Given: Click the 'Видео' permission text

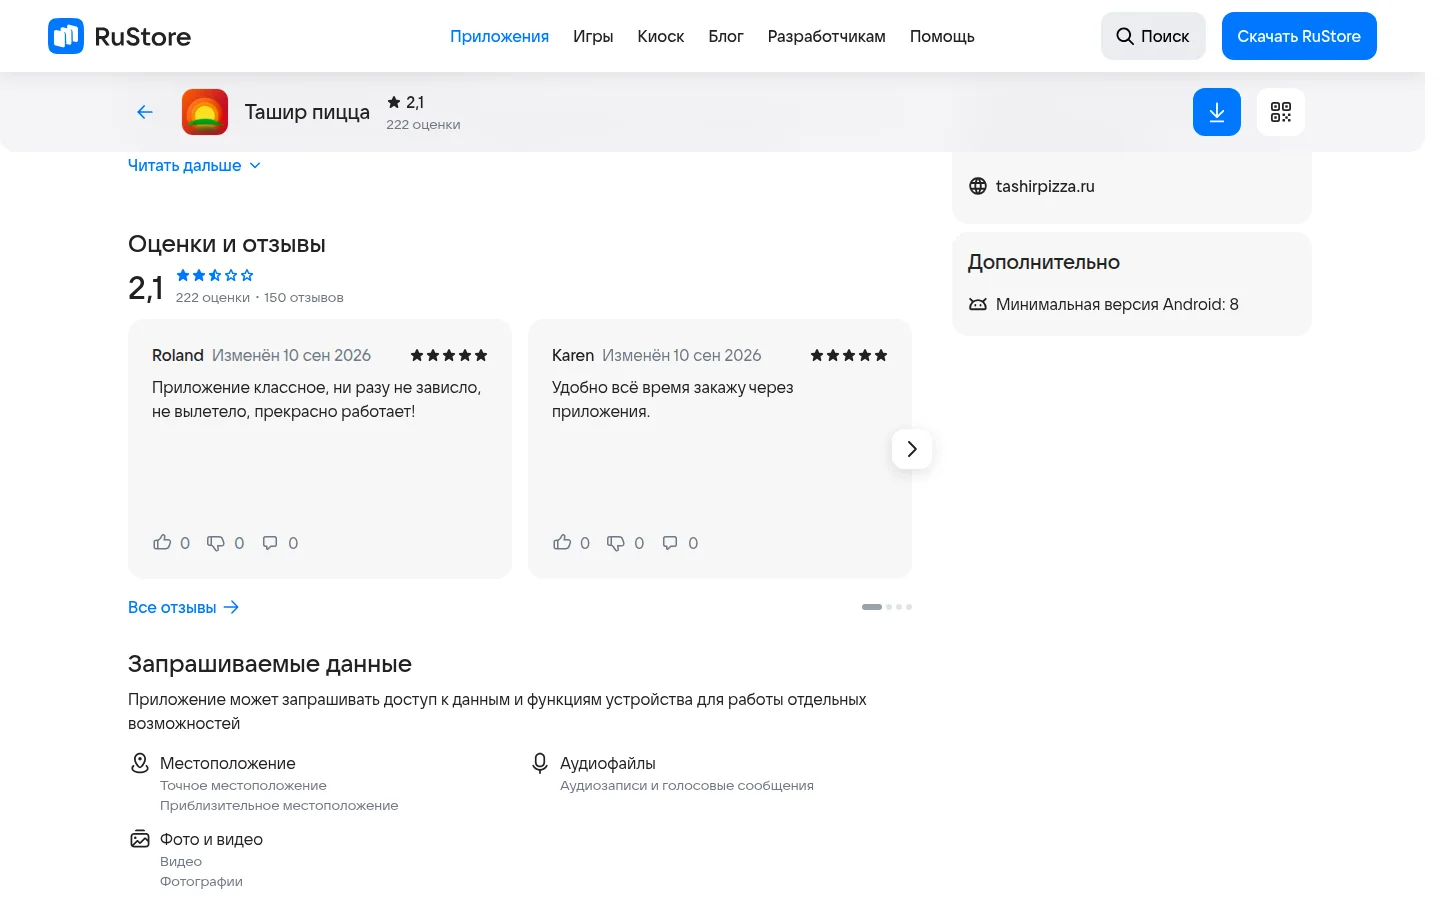Looking at the screenshot, I should point(181,862).
